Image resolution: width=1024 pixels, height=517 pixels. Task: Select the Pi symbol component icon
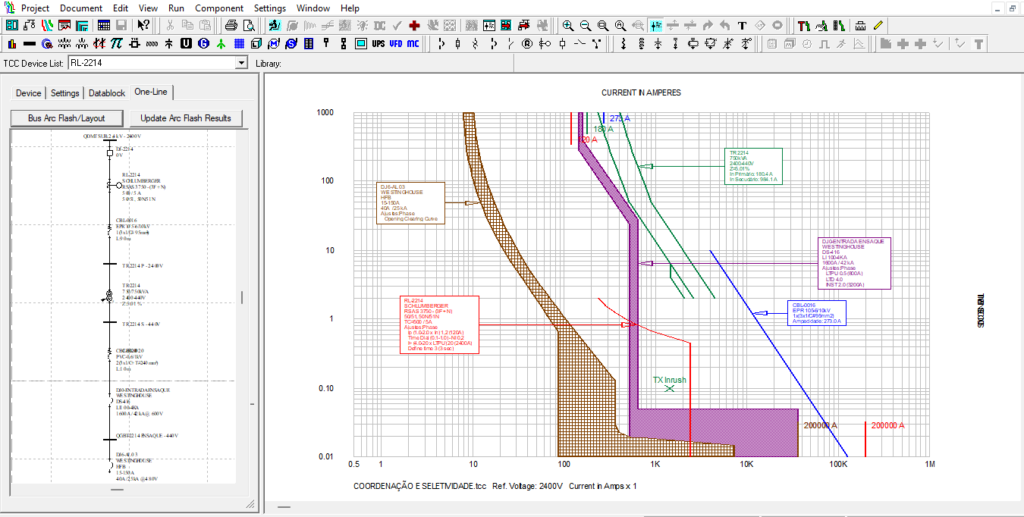(x=117, y=44)
